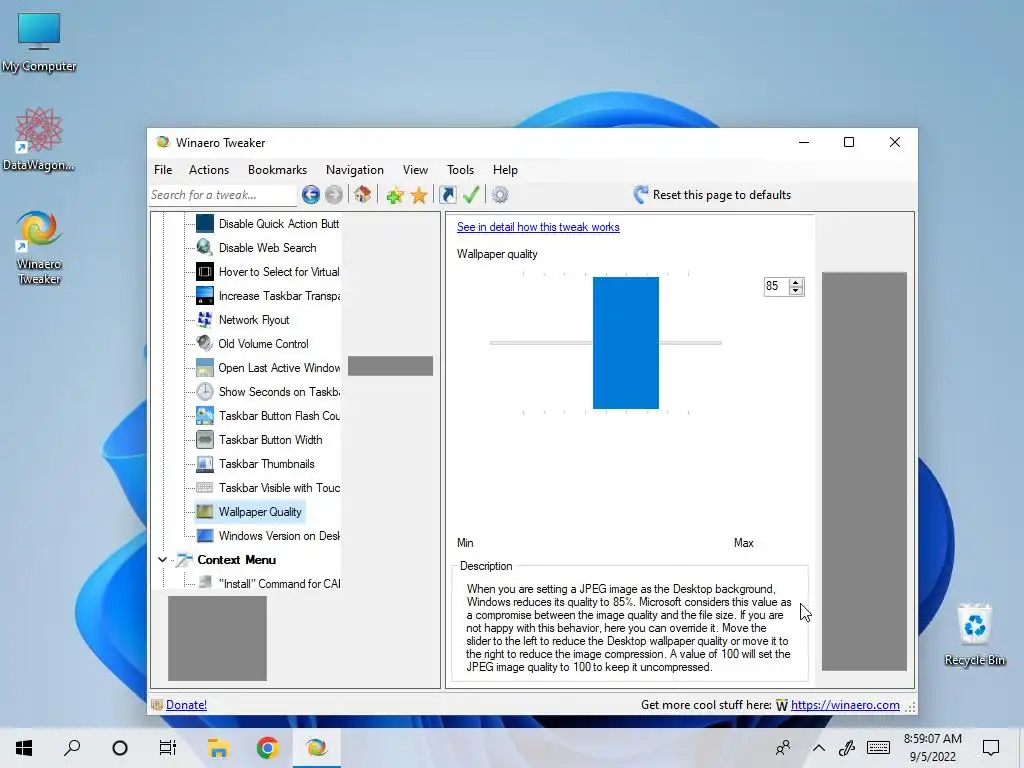Open the DataWagon desktop shortcut

pyautogui.click(x=39, y=139)
